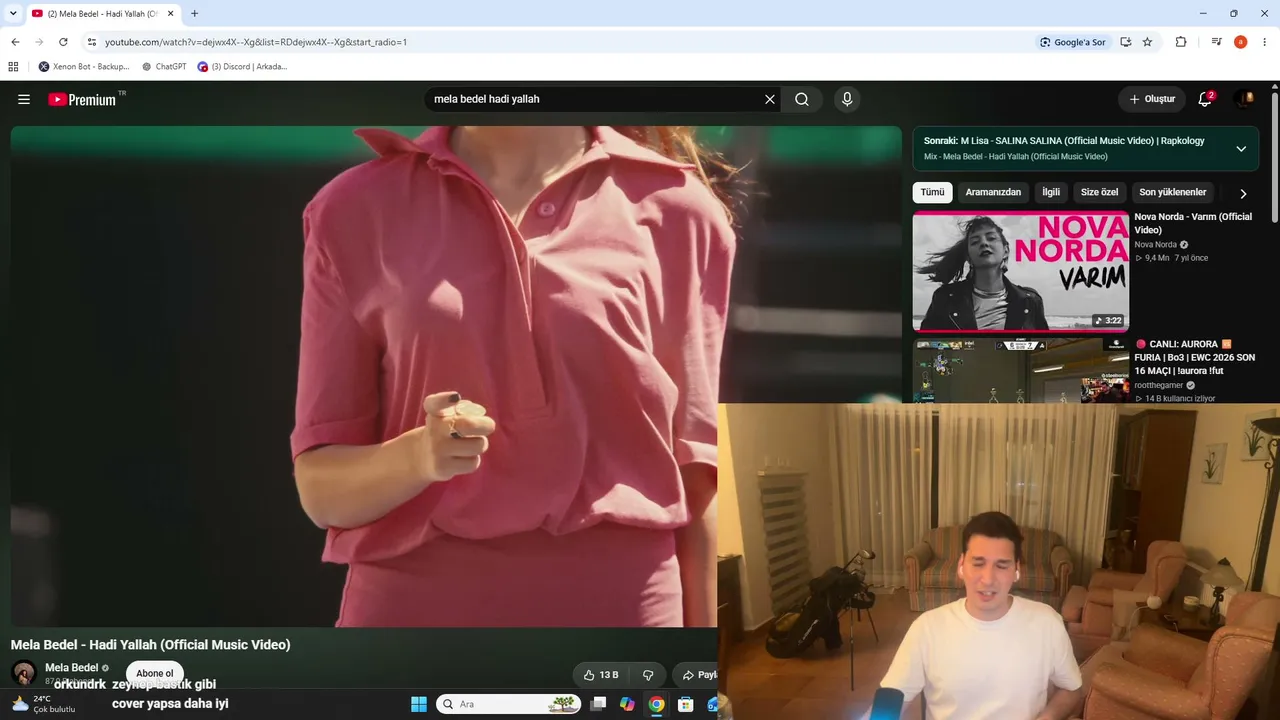Open the Discord bookmark
Viewport: 1280px width, 720px height.
pyautogui.click(x=242, y=67)
